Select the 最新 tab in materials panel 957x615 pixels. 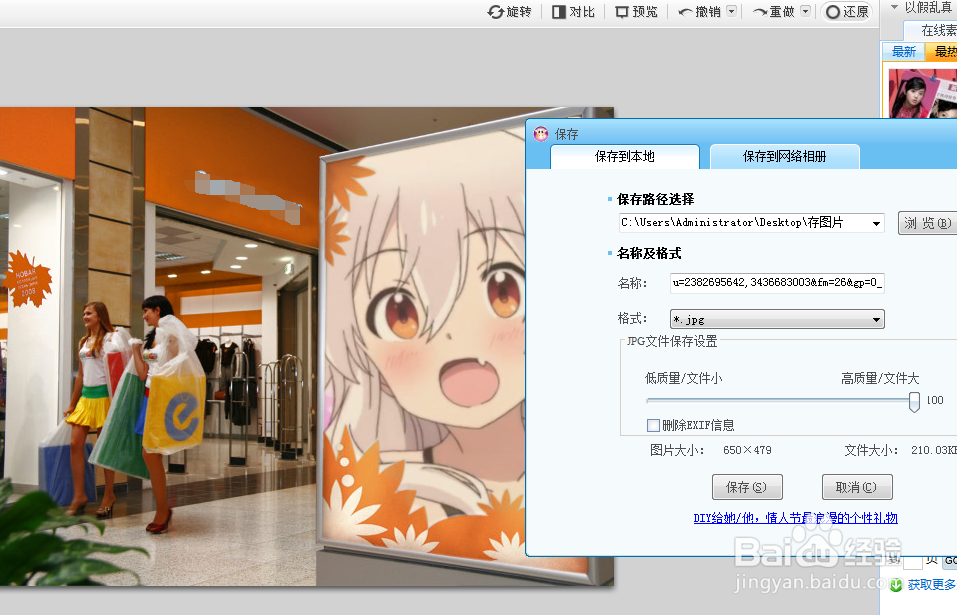click(904, 52)
